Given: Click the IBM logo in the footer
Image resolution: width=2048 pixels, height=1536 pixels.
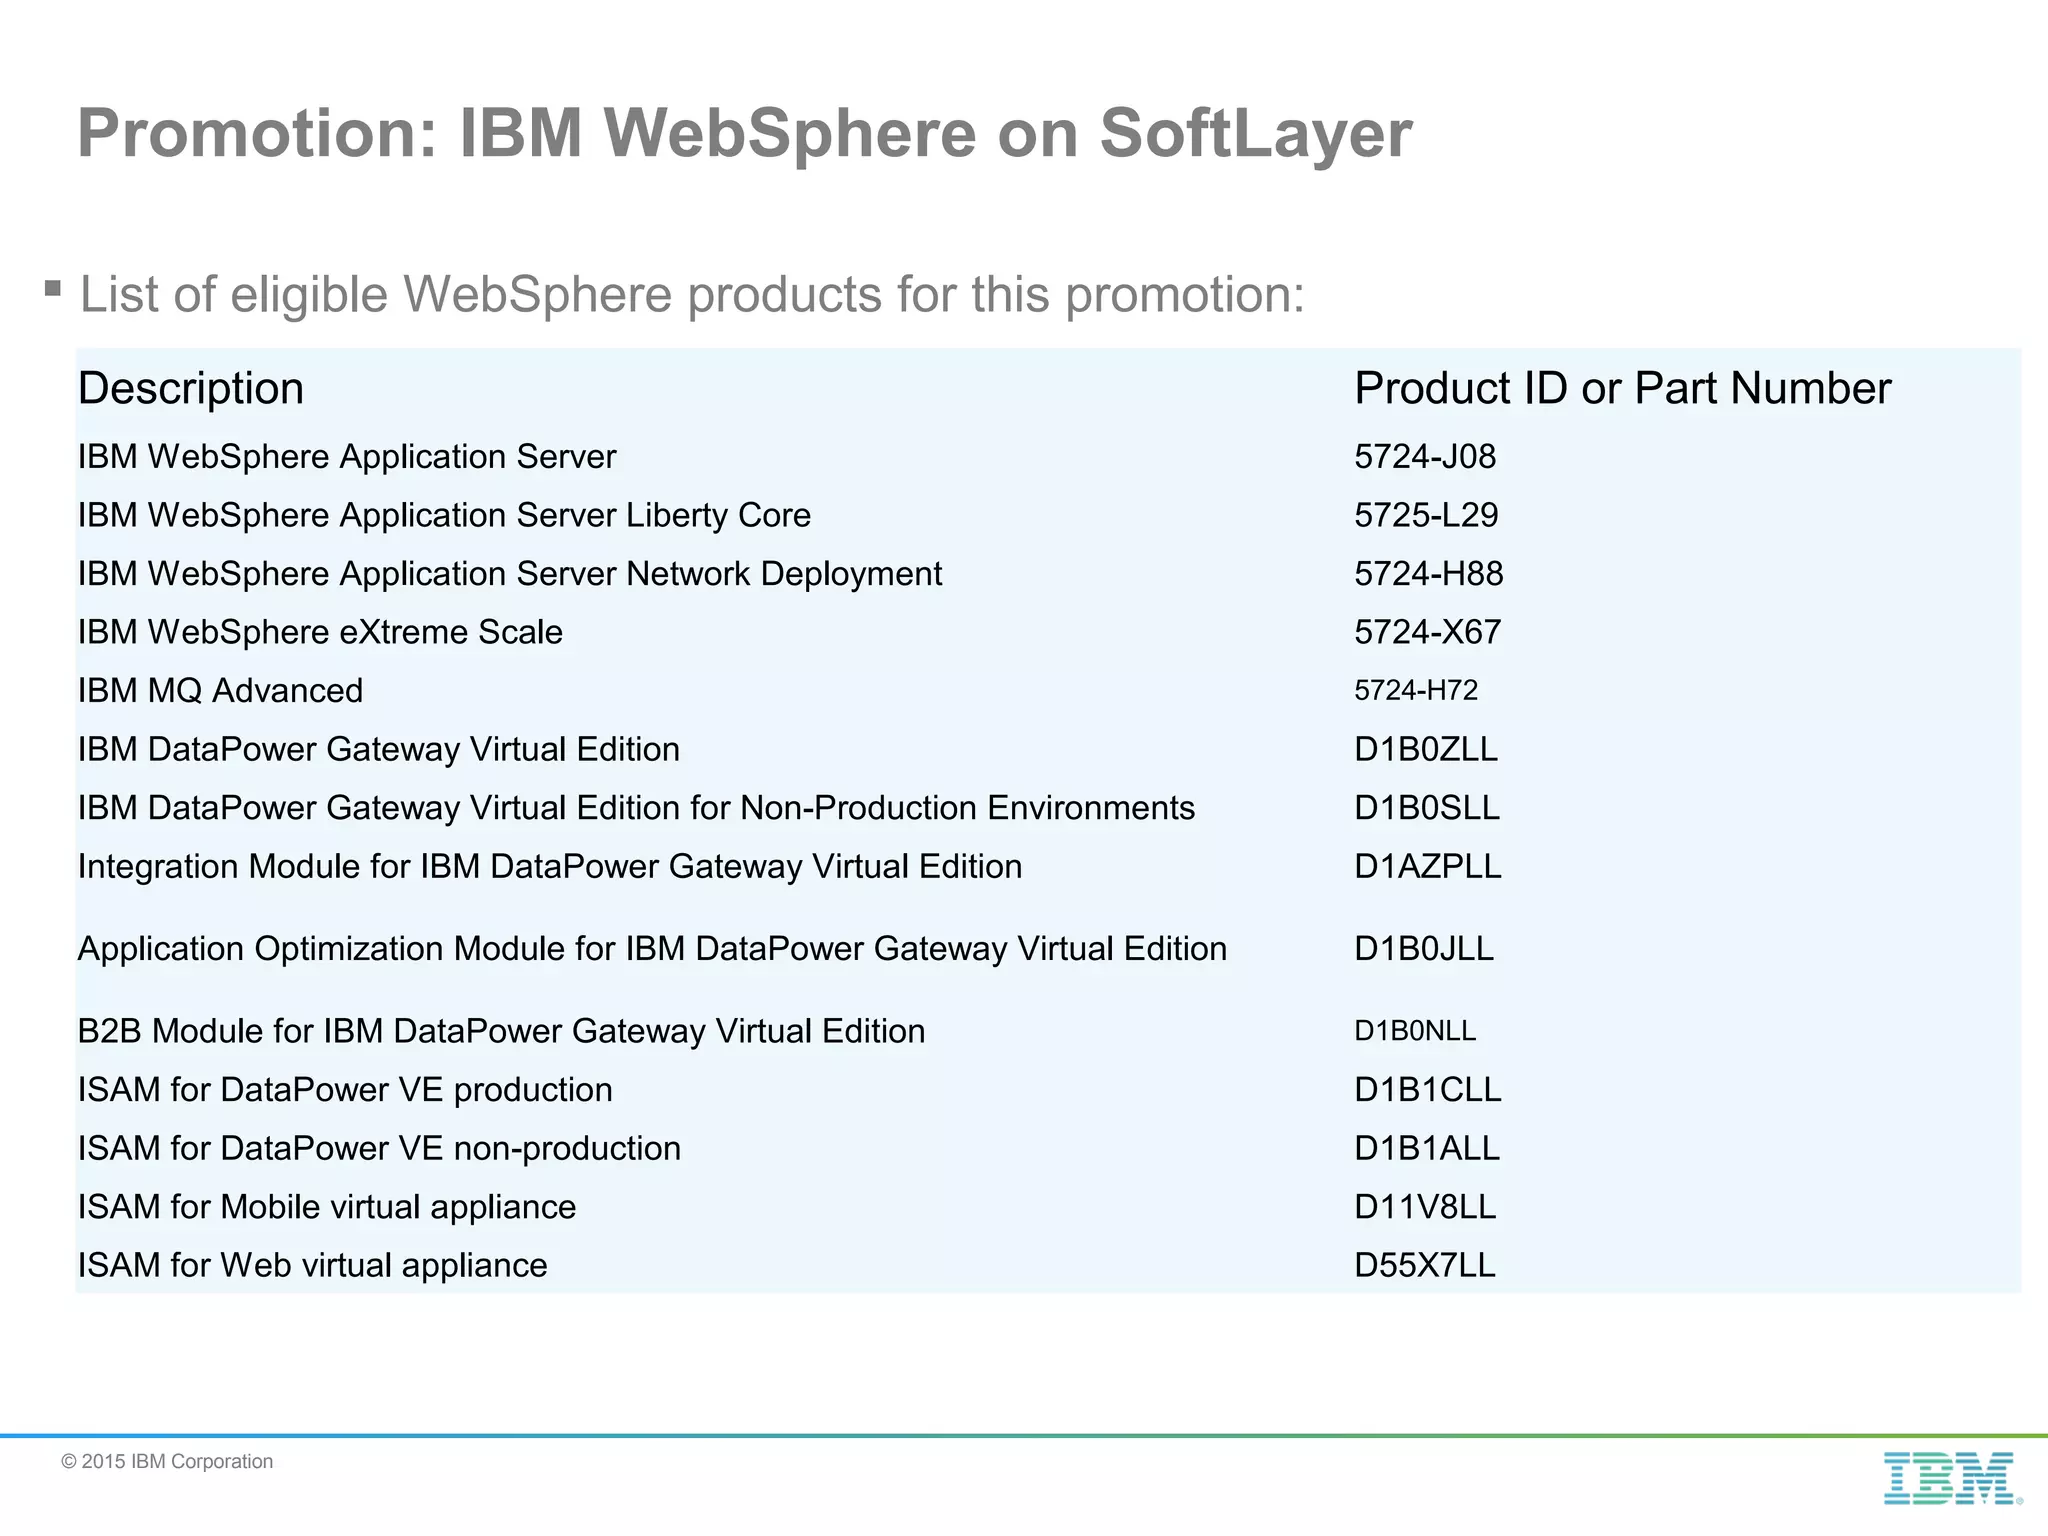Looking at the screenshot, I should click(1951, 1478).
